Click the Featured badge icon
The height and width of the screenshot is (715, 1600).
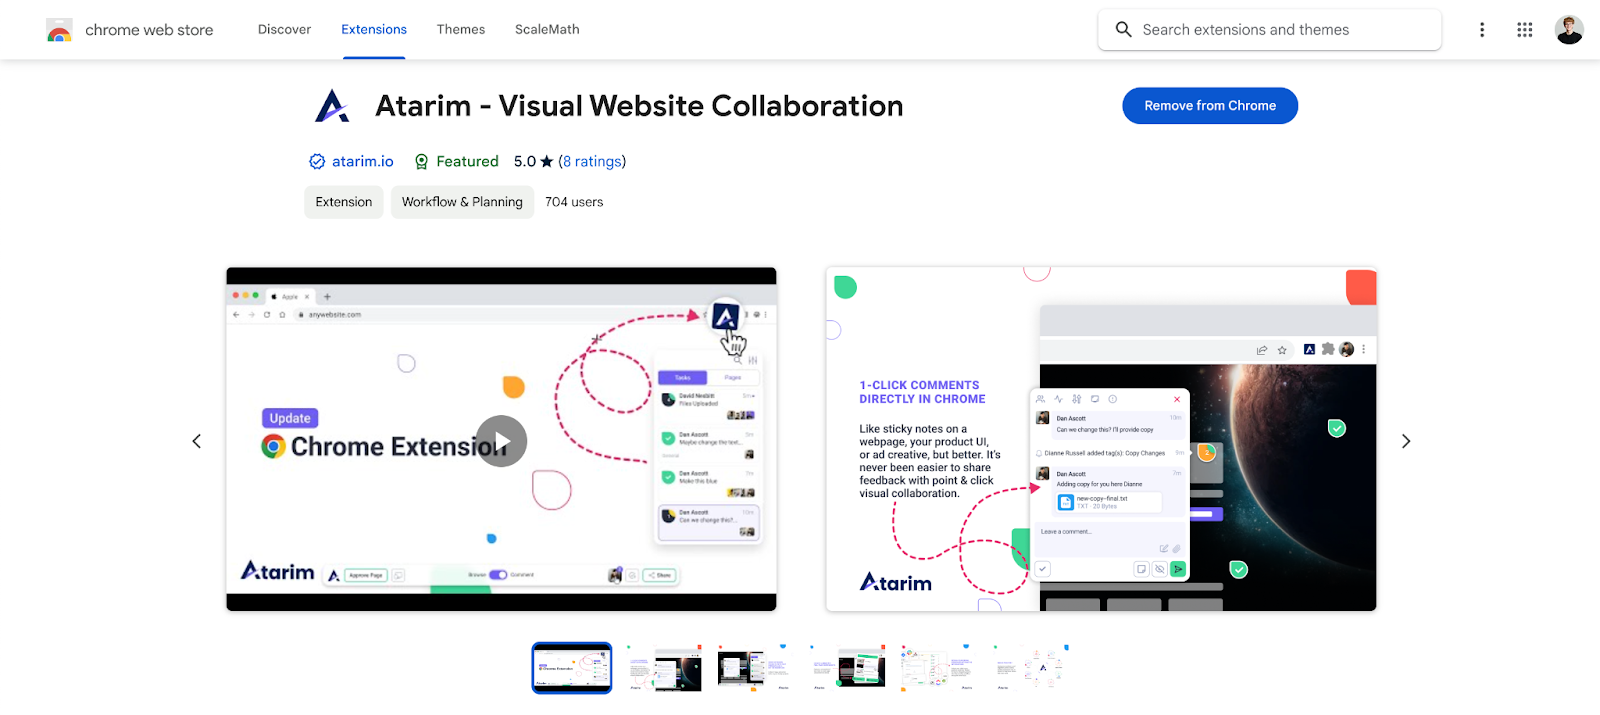422,162
